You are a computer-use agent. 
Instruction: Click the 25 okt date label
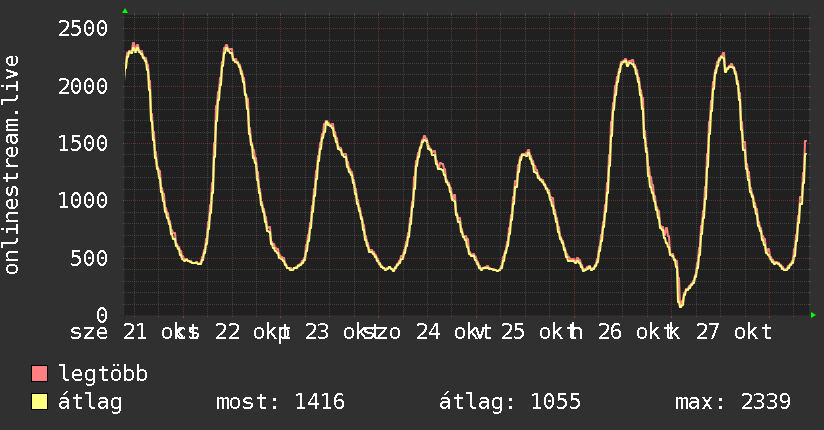click(541, 332)
